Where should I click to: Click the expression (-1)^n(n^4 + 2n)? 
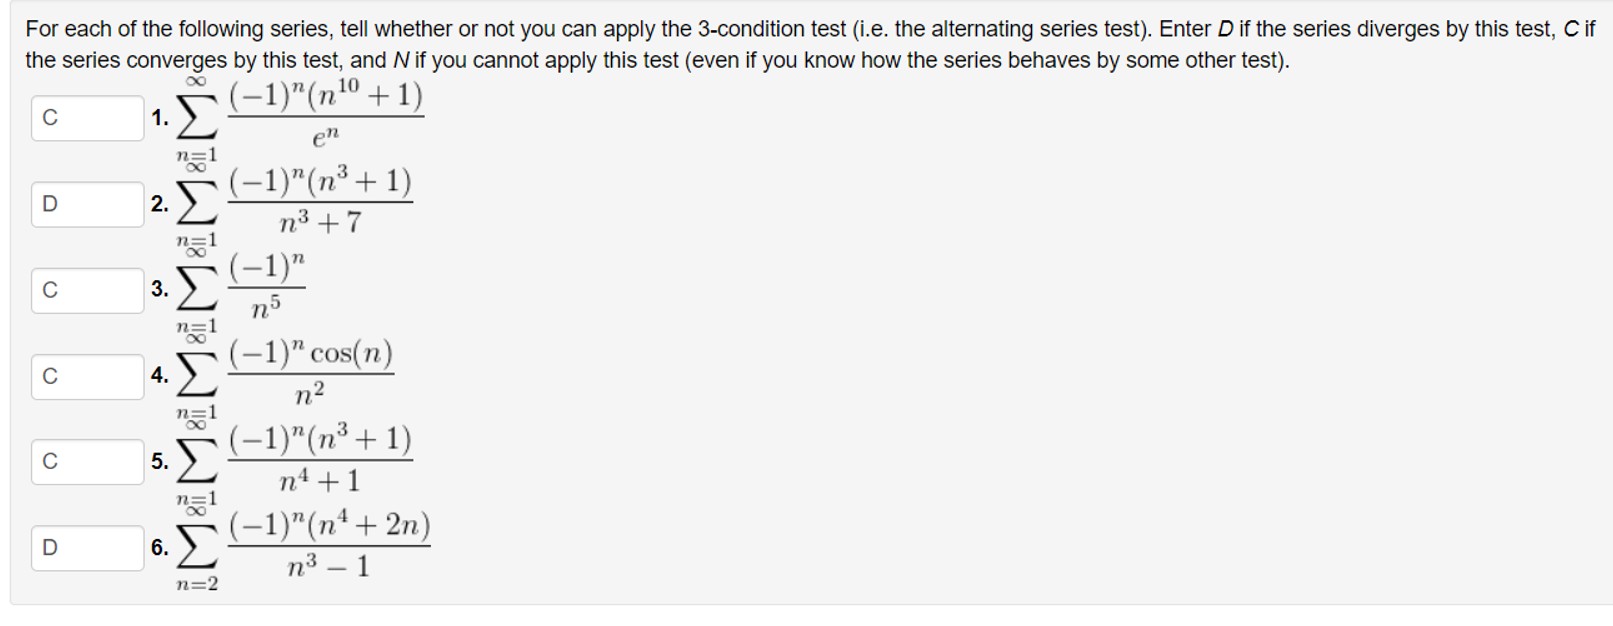pos(330,525)
